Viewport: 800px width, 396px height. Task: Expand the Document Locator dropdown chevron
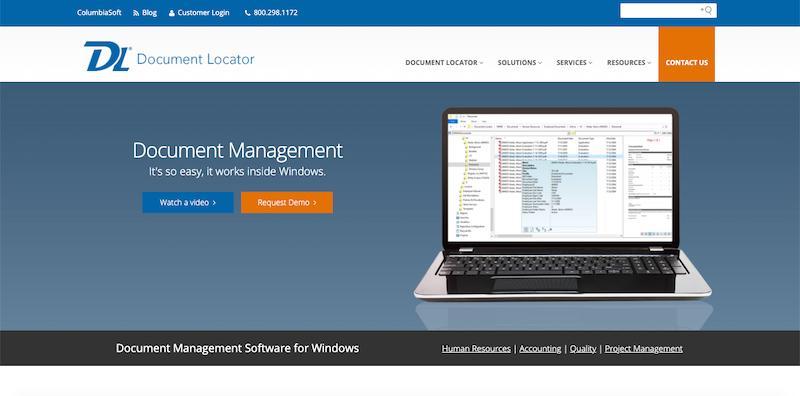click(x=481, y=63)
